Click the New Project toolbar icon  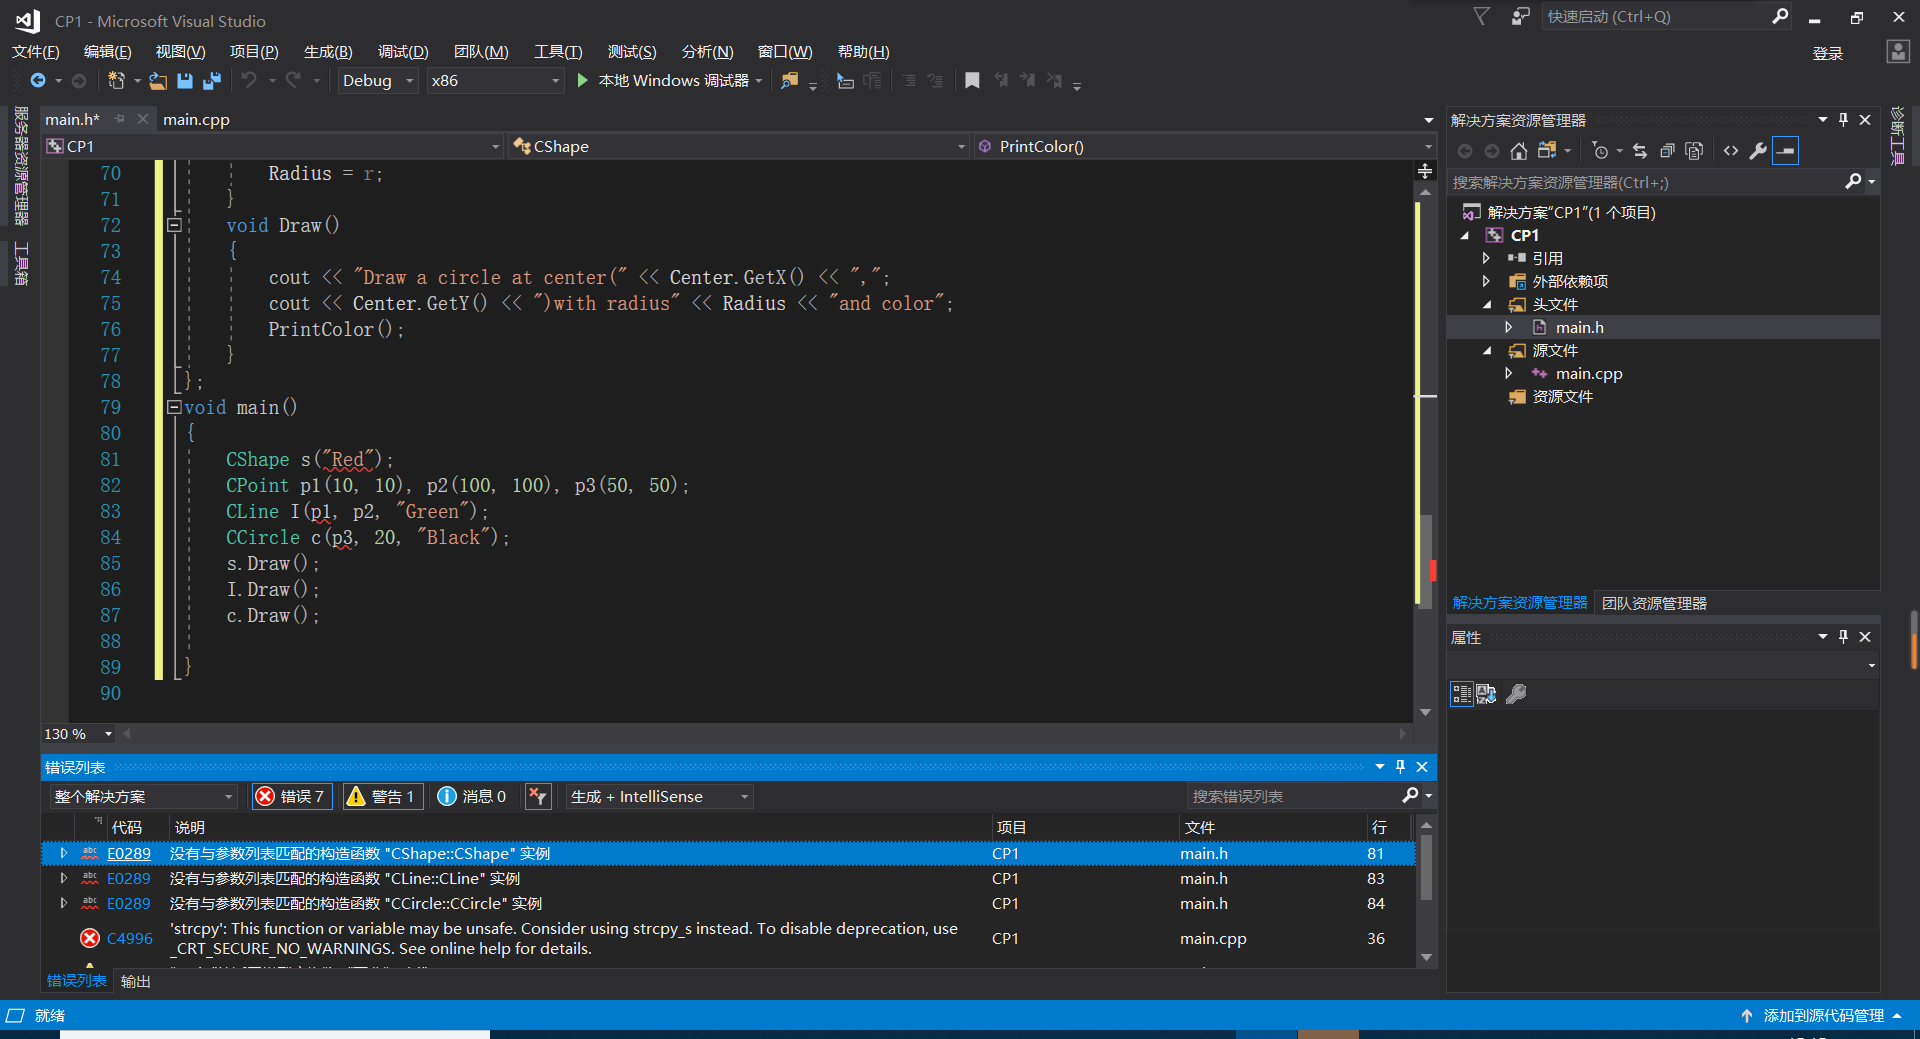click(116, 80)
